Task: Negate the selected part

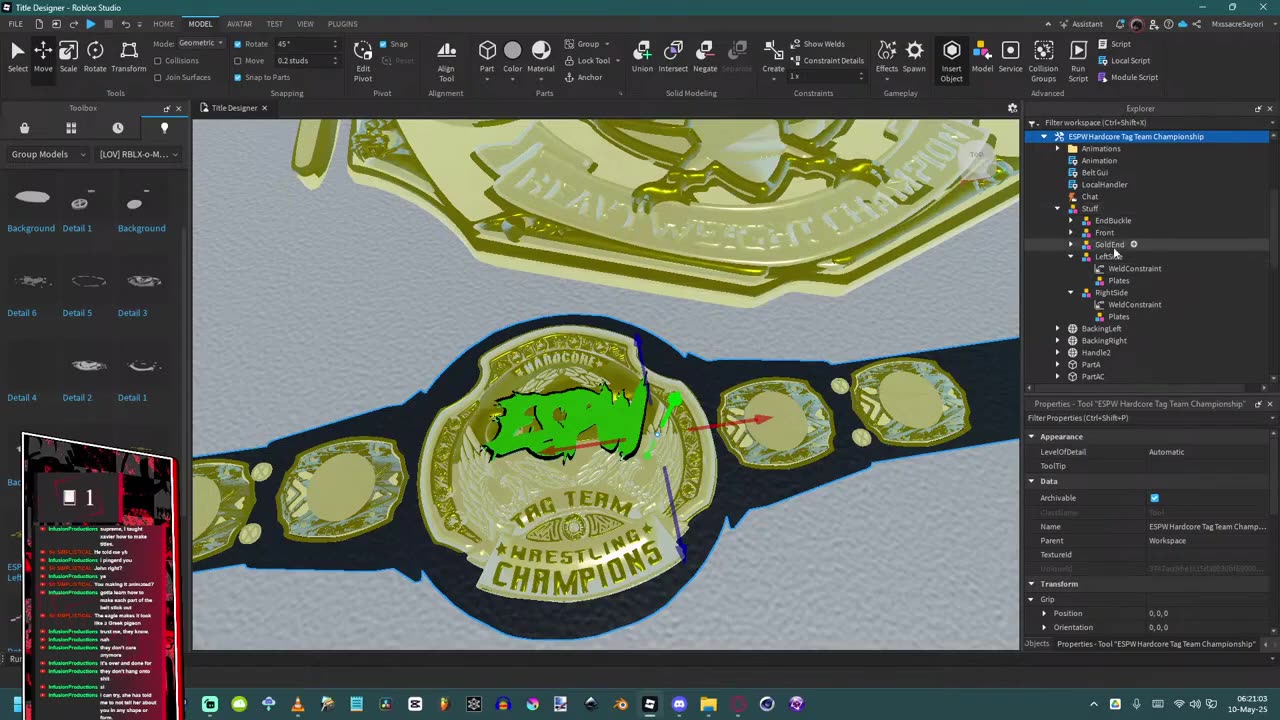Action: tap(705, 56)
